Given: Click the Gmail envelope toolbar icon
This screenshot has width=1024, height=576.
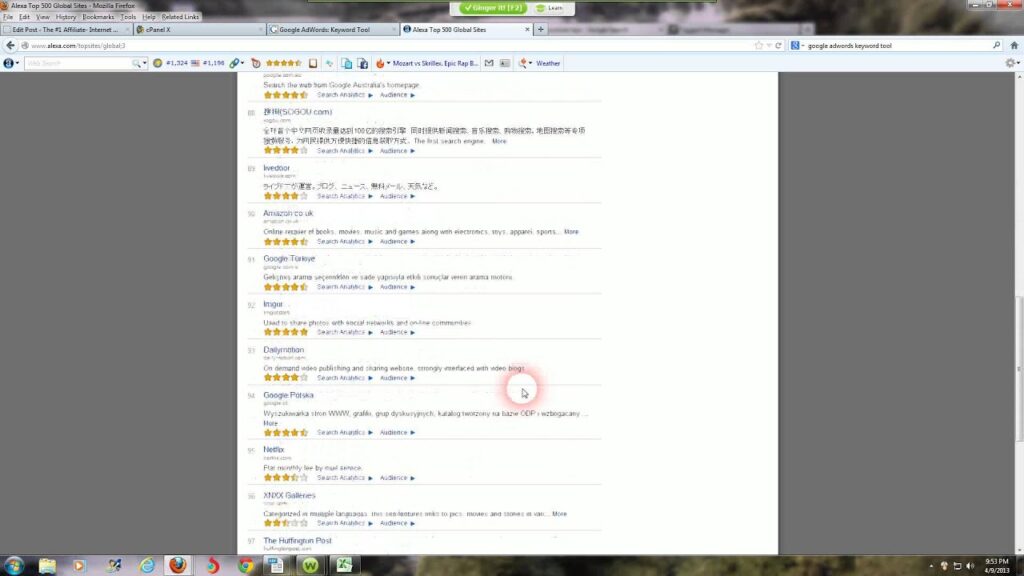Looking at the screenshot, I should (x=489, y=63).
